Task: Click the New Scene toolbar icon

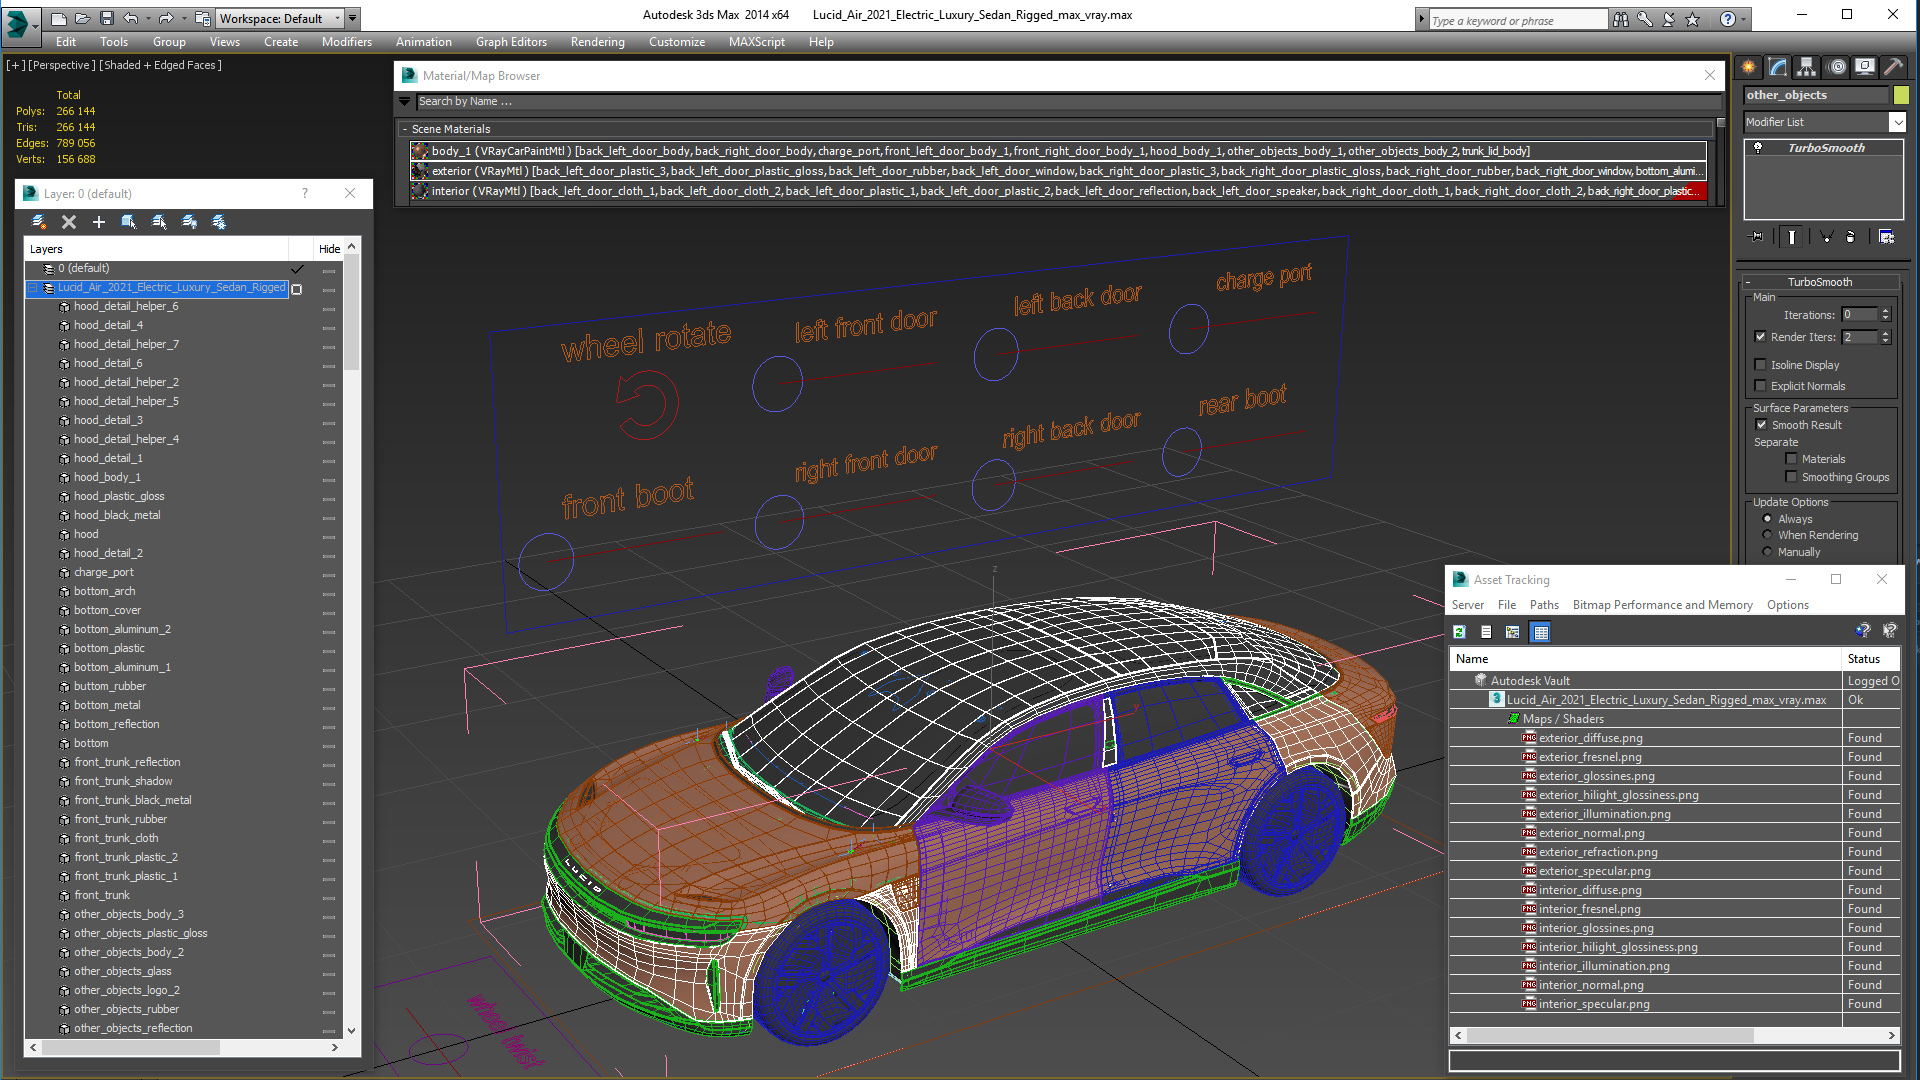Action: (59, 18)
